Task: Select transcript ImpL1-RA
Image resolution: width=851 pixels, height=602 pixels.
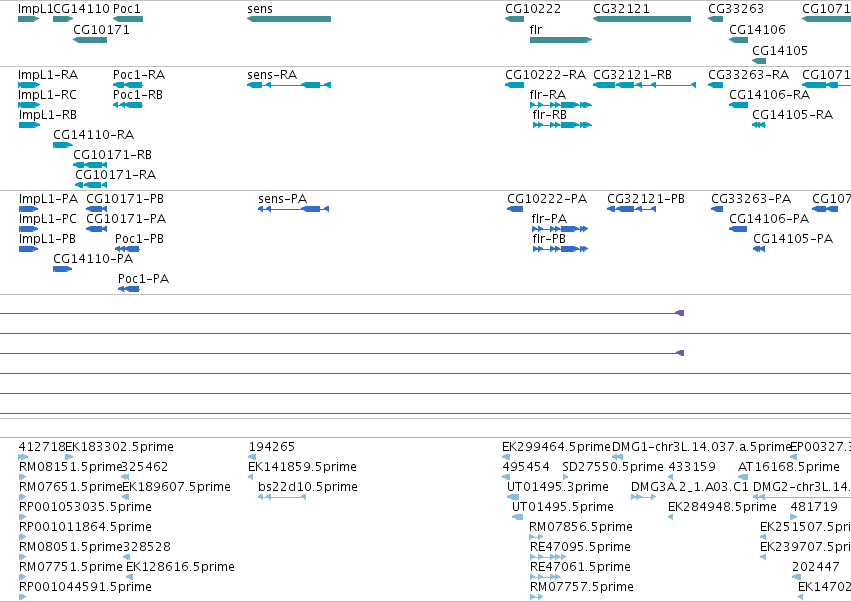Action: pyautogui.click(x=48, y=75)
